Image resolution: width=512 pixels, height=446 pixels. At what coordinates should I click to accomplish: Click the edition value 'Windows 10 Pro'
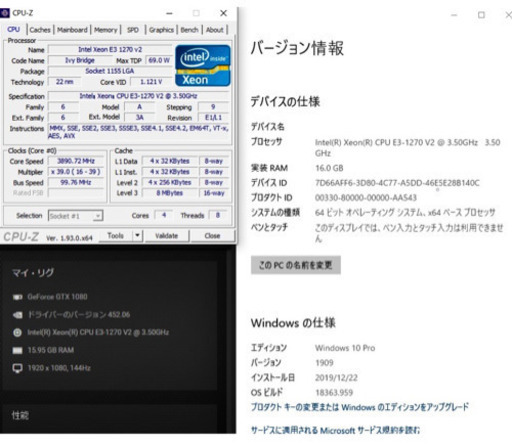tap(345, 348)
